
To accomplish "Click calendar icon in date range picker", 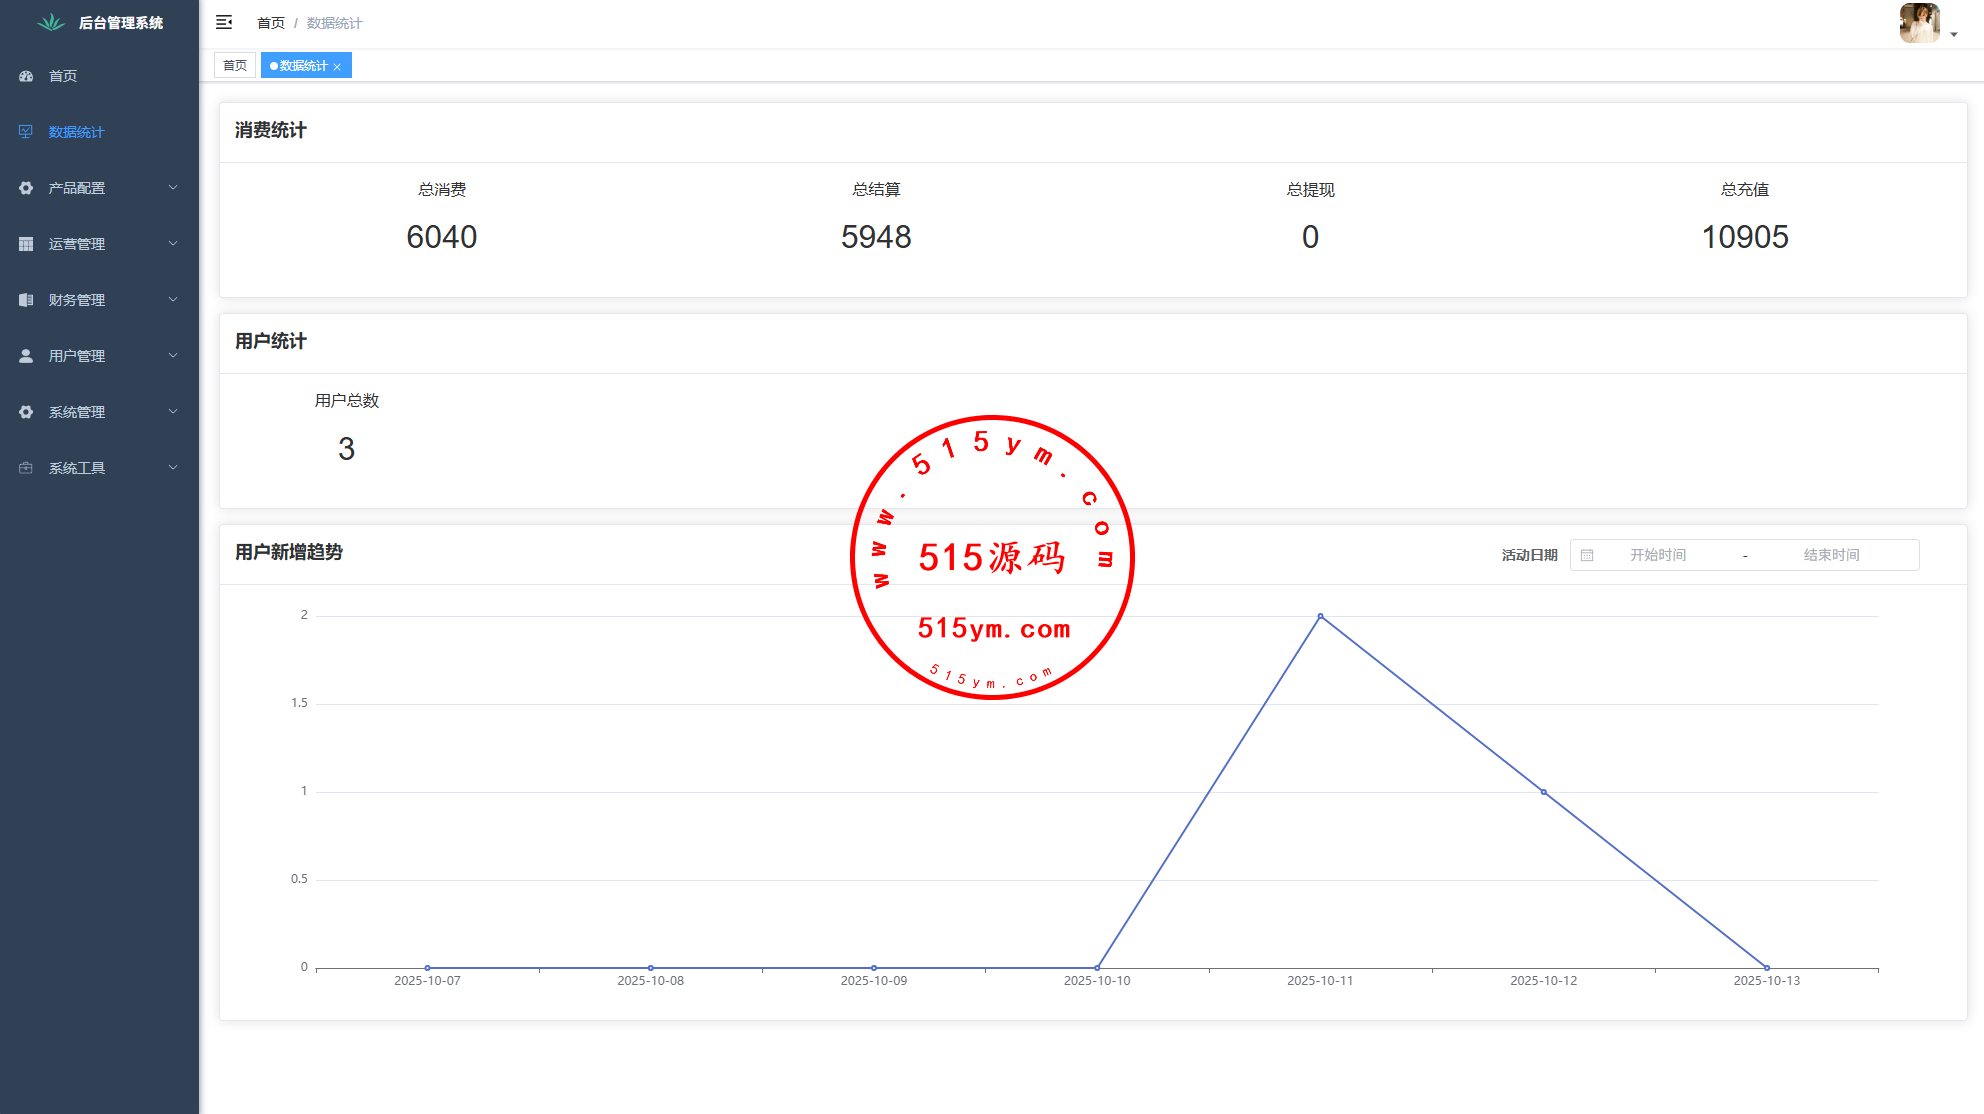I will [x=1587, y=555].
